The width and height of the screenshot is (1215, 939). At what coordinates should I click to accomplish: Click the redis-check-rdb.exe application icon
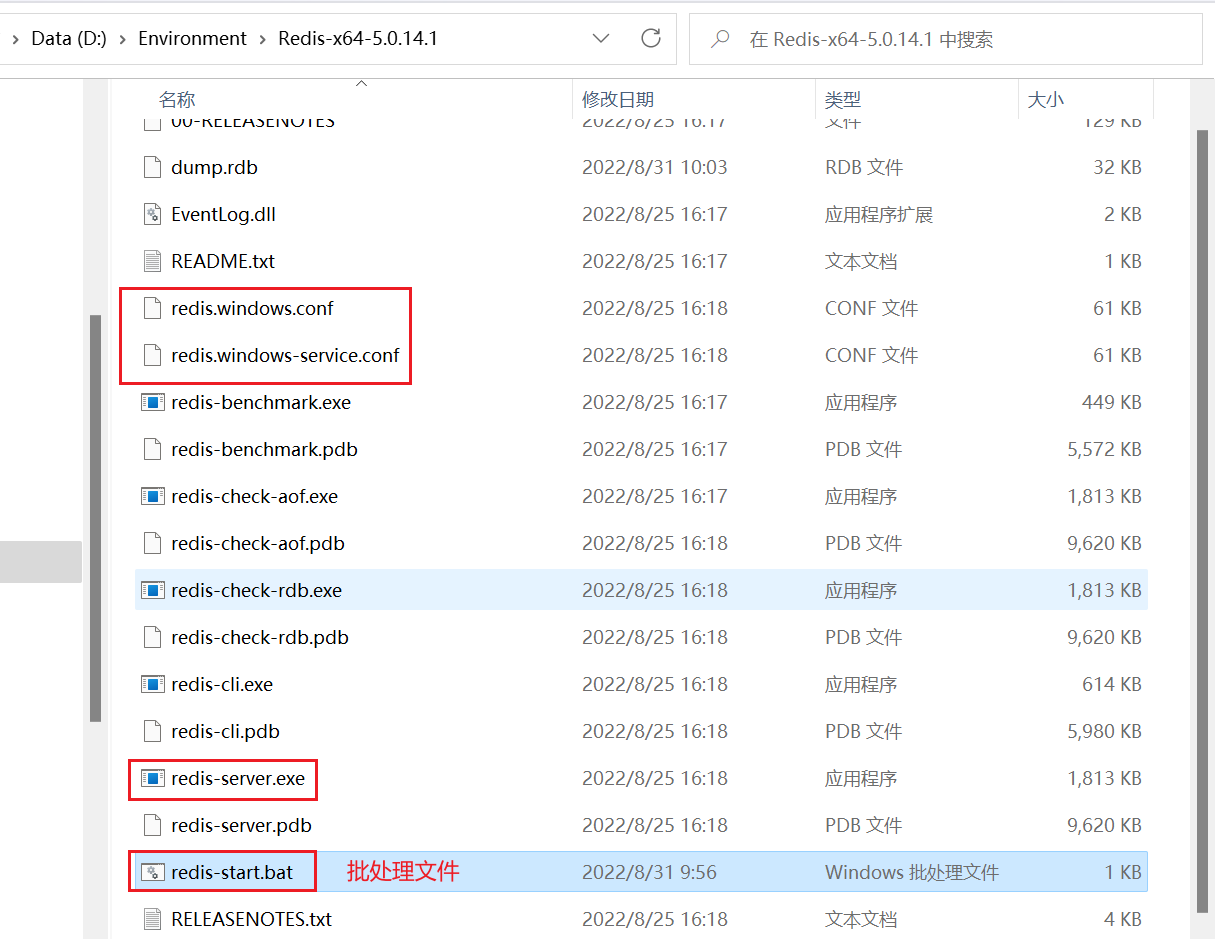click(x=153, y=590)
